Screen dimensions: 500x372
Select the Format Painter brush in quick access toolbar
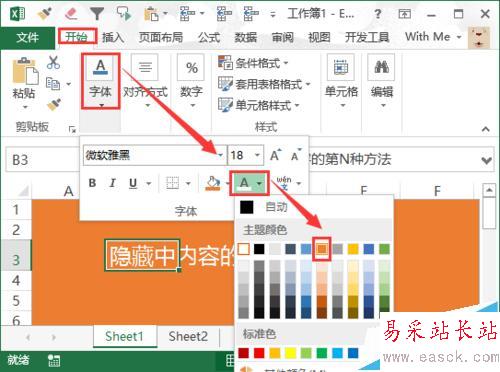(44, 14)
